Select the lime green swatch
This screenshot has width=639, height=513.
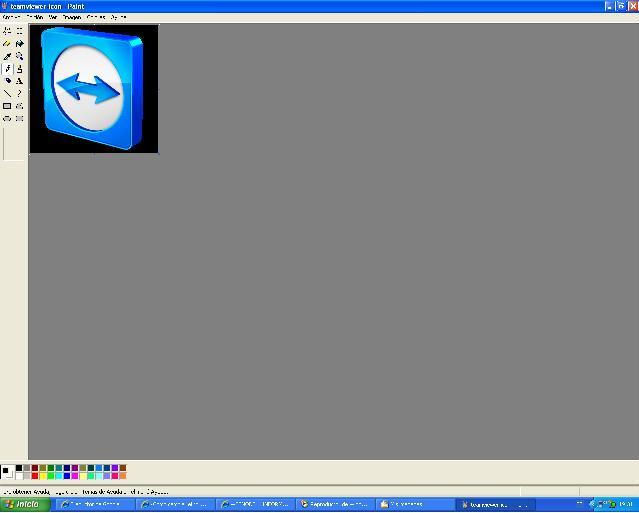(x=51, y=476)
